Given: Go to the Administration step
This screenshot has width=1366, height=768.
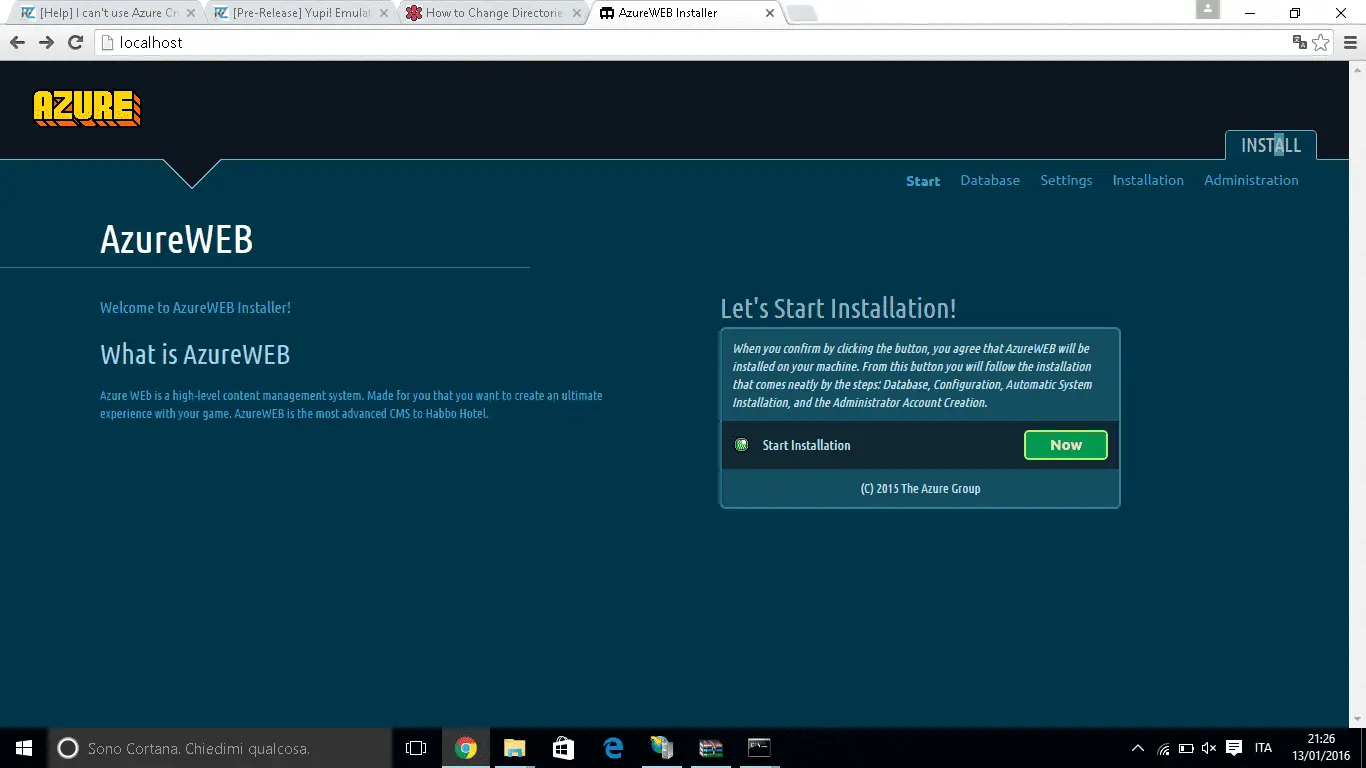Looking at the screenshot, I should click(x=1251, y=180).
